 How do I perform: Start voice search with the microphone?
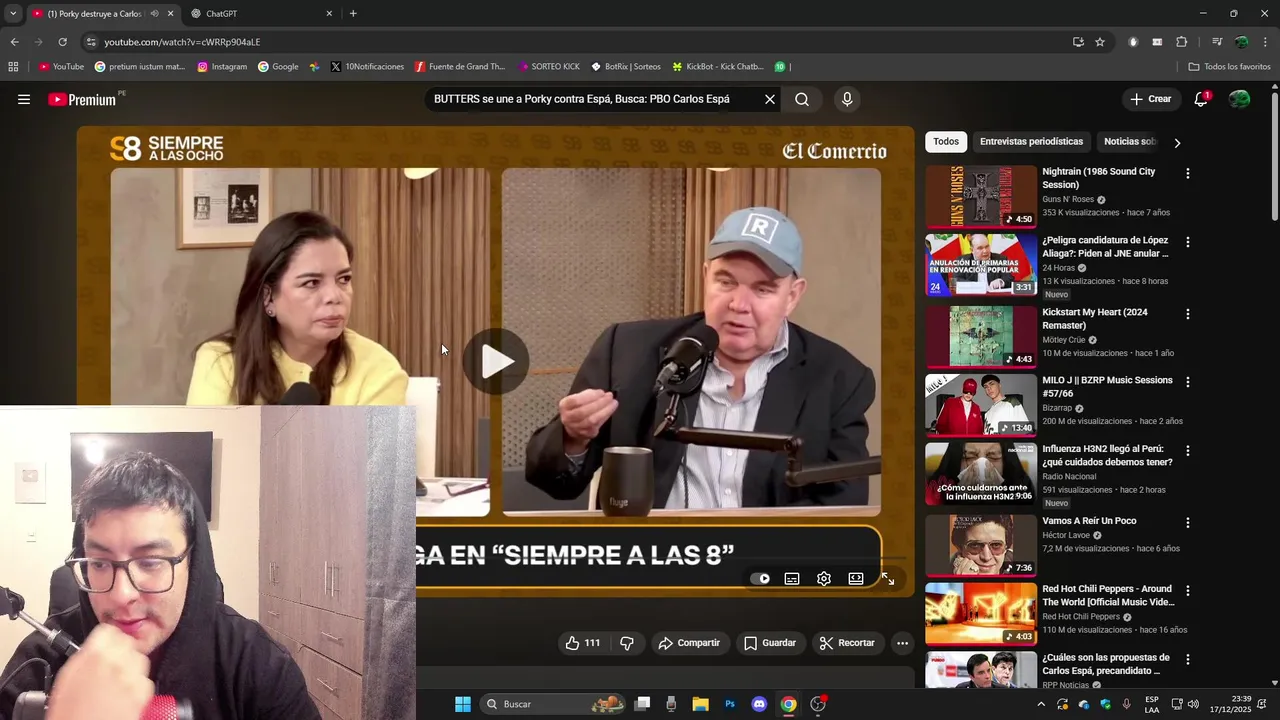click(847, 99)
